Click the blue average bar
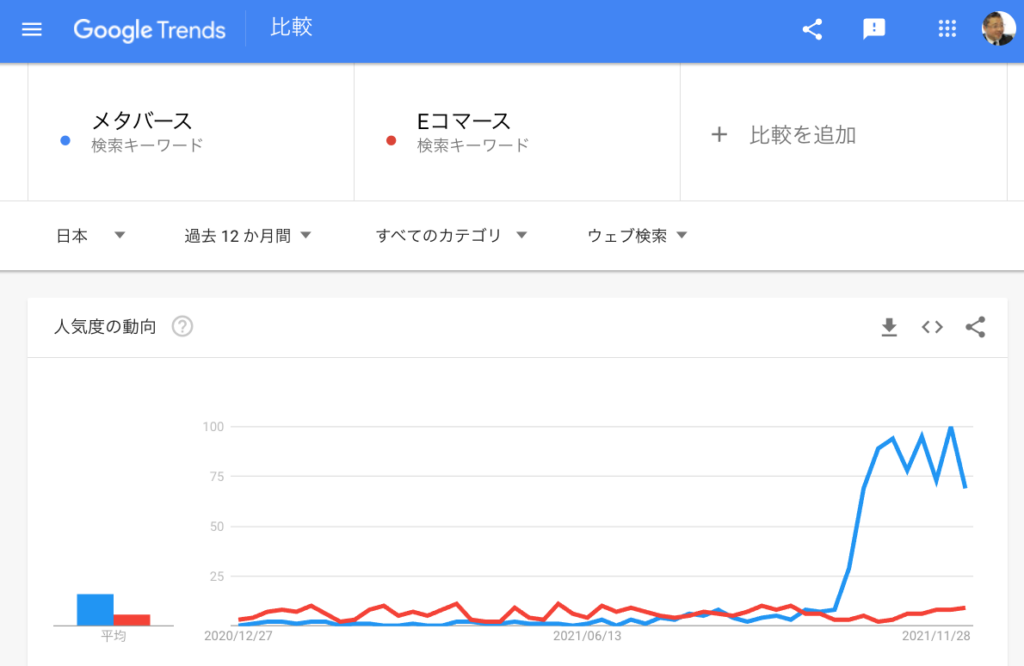 point(95,609)
